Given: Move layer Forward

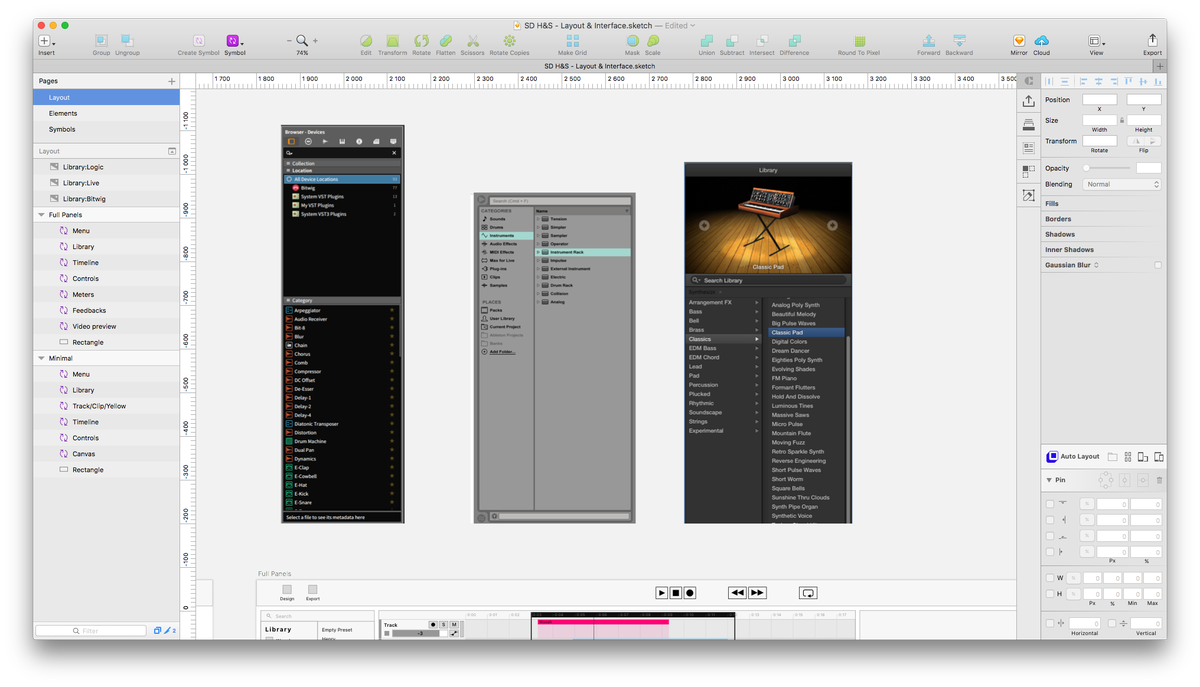Looking at the screenshot, I should [x=929, y=42].
